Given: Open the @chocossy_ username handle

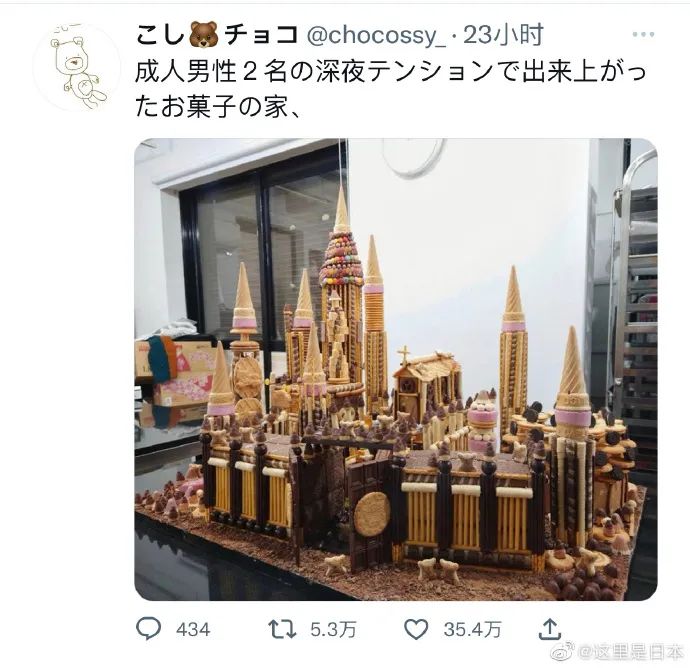Looking at the screenshot, I should pyautogui.click(x=375, y=35).
